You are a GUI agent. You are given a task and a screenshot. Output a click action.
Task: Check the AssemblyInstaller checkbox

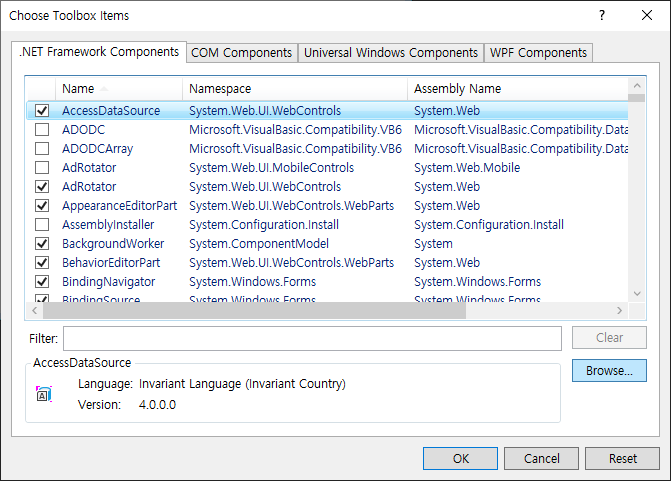(42, 225)
